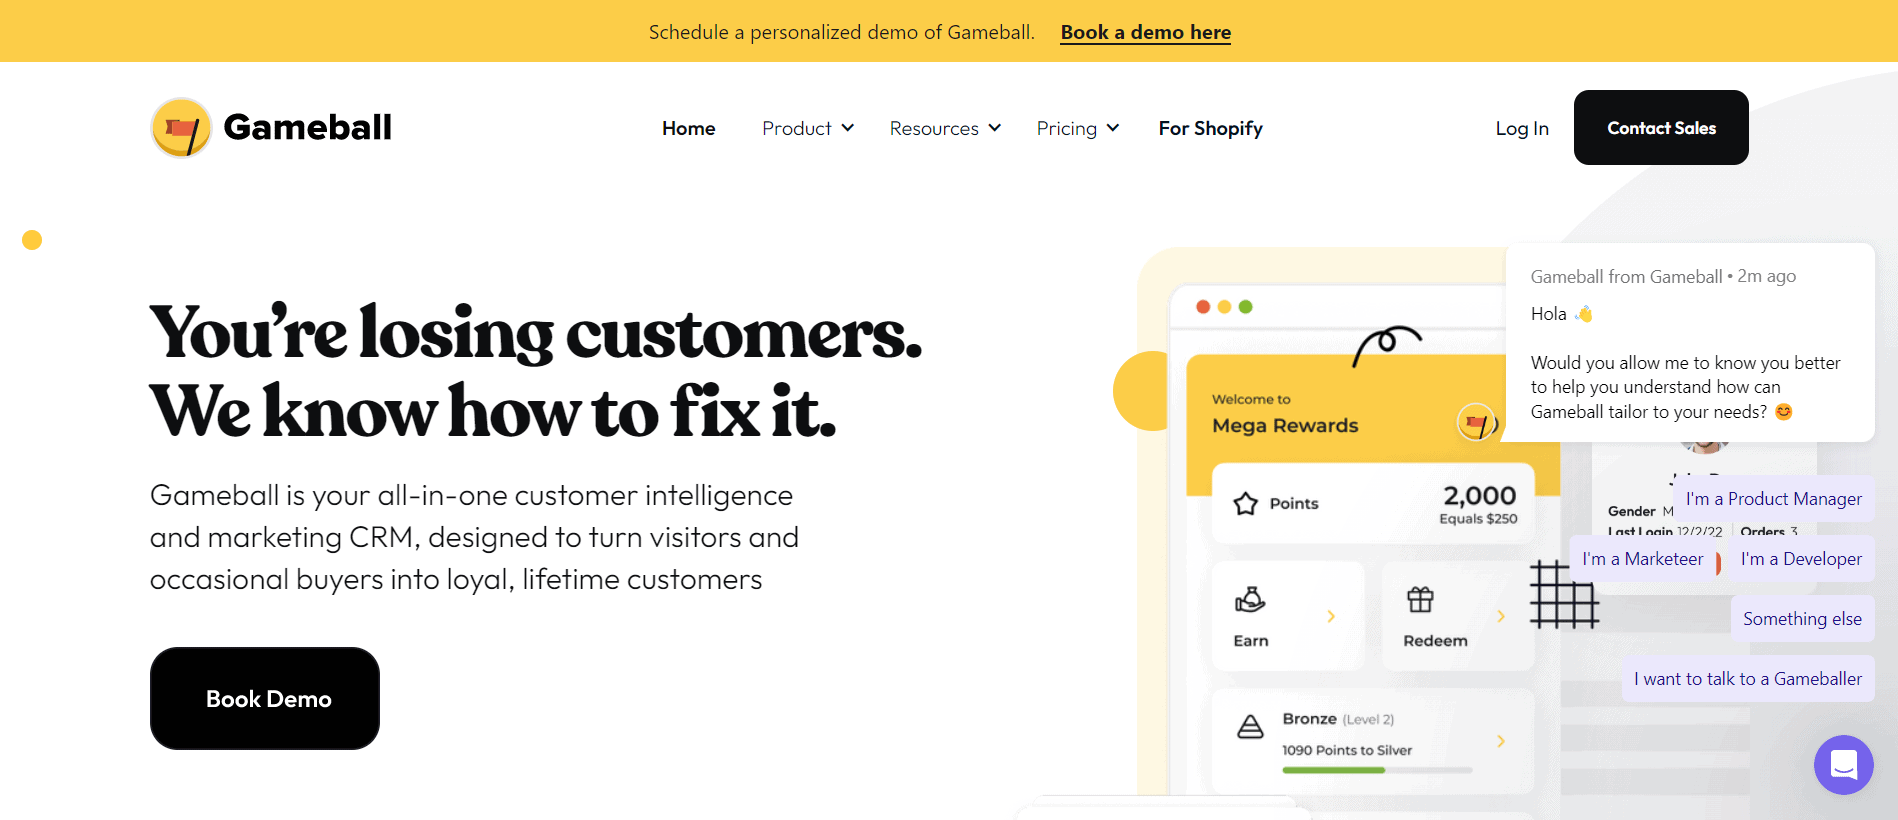Click the Redeem gift icon
This screenshot has height=820, width=1898.
tap(1420, 600)
